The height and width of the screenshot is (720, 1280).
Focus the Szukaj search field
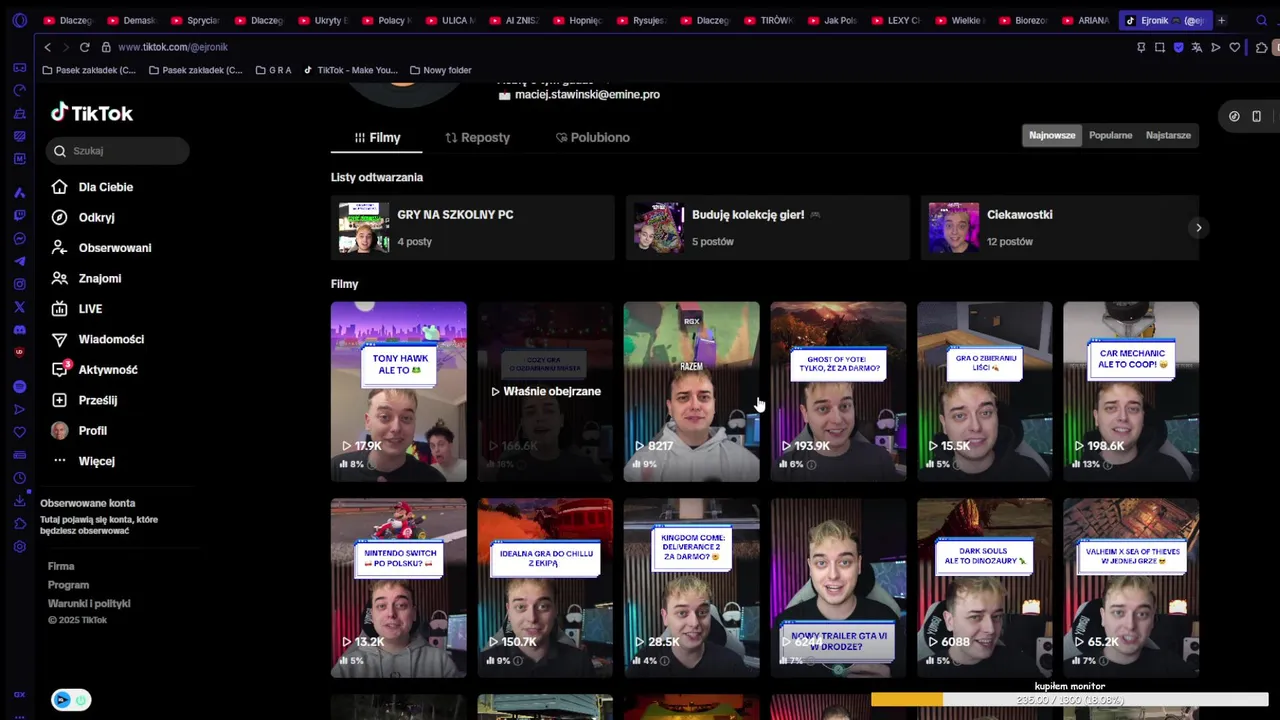tap(118, 151)
